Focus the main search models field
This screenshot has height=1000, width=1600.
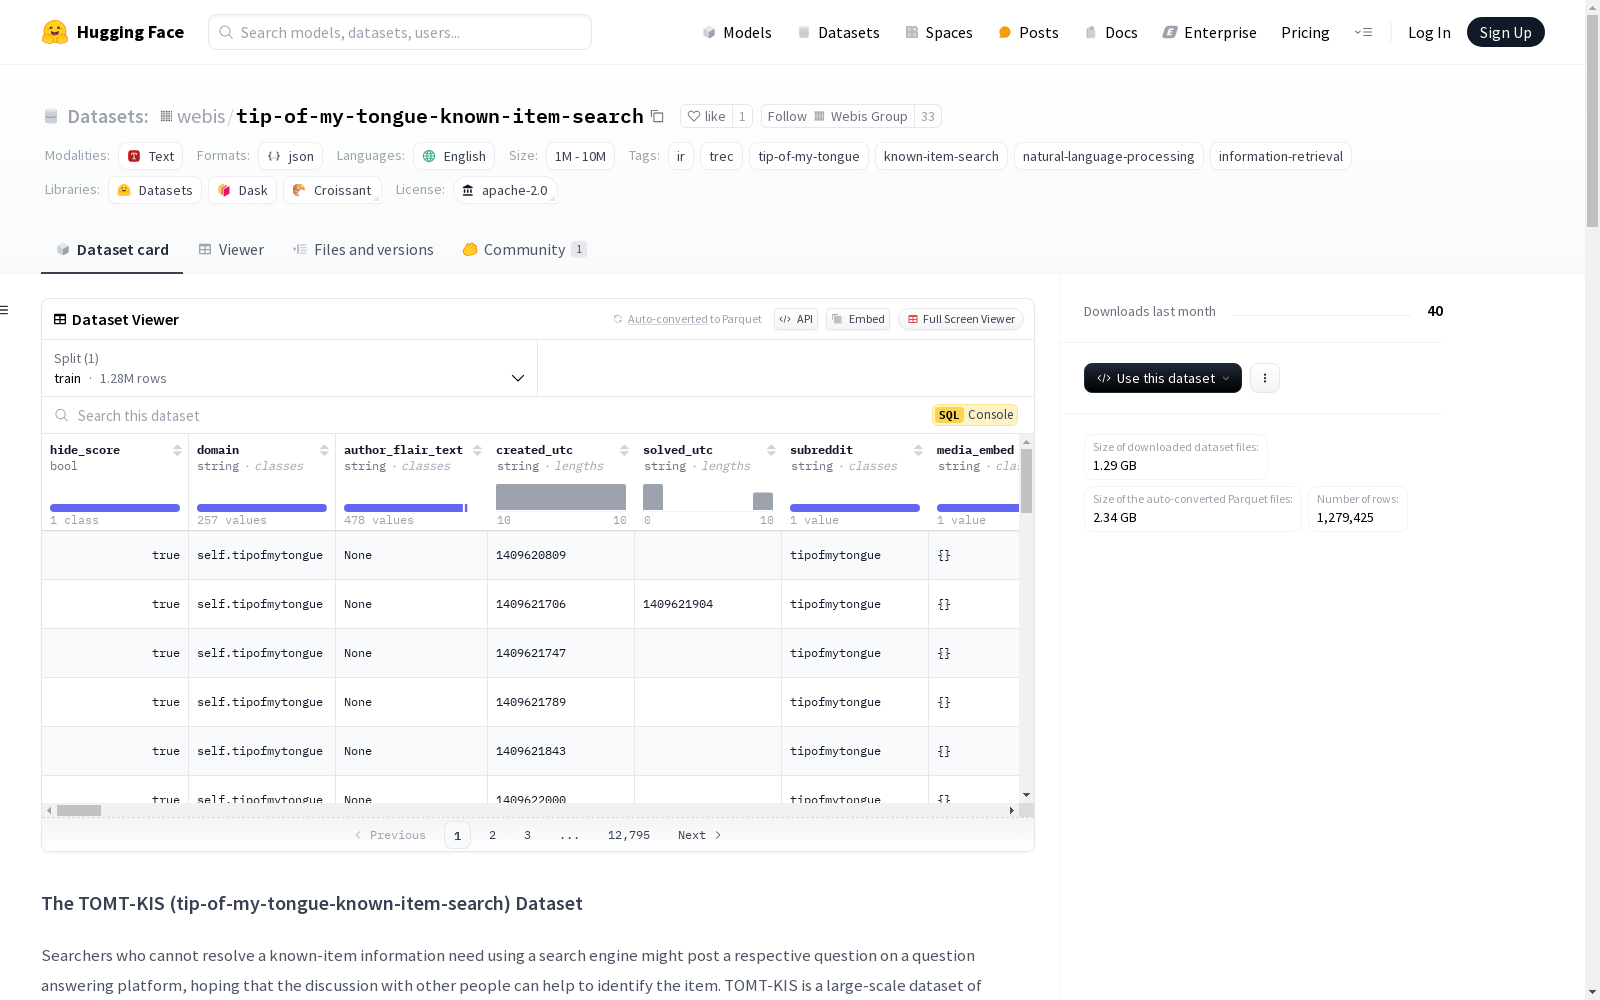tap(400, 32)
